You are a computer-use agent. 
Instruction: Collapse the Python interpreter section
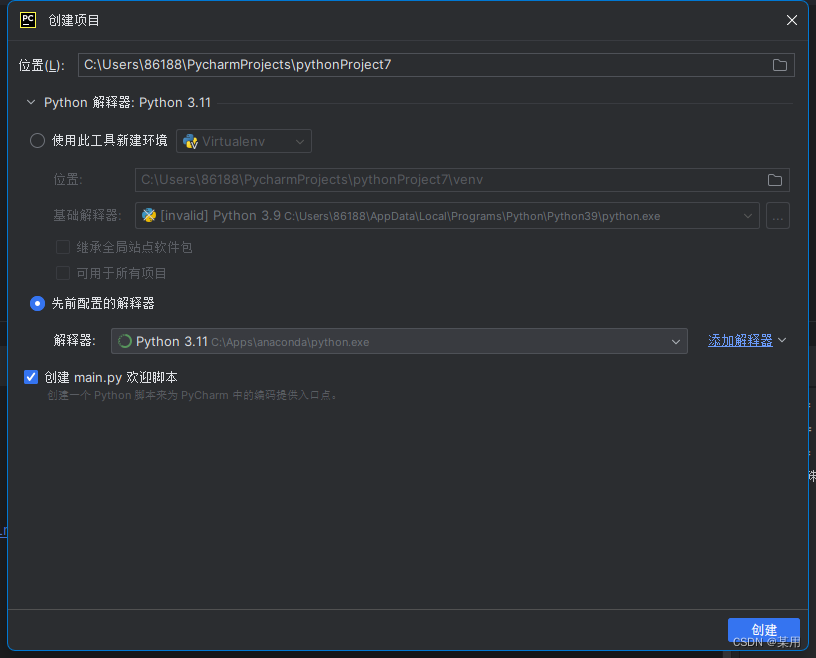(31, 103)
